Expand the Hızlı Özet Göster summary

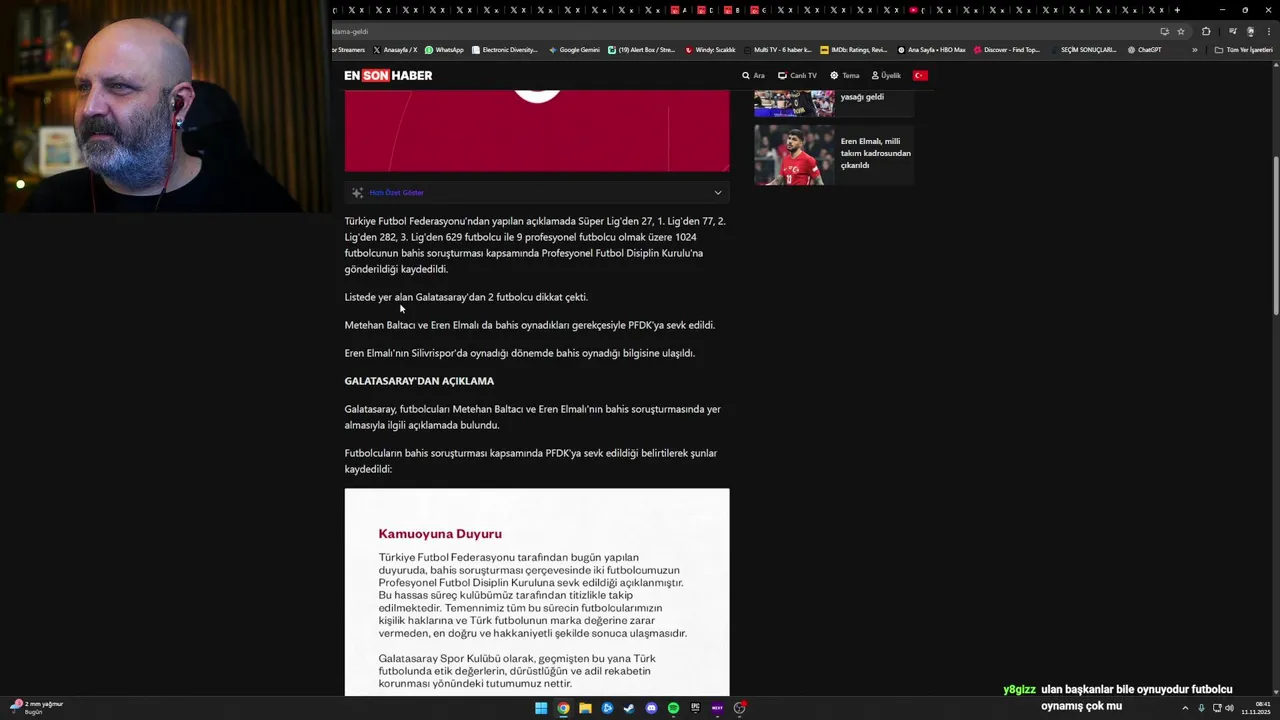[x=717, y=192]
